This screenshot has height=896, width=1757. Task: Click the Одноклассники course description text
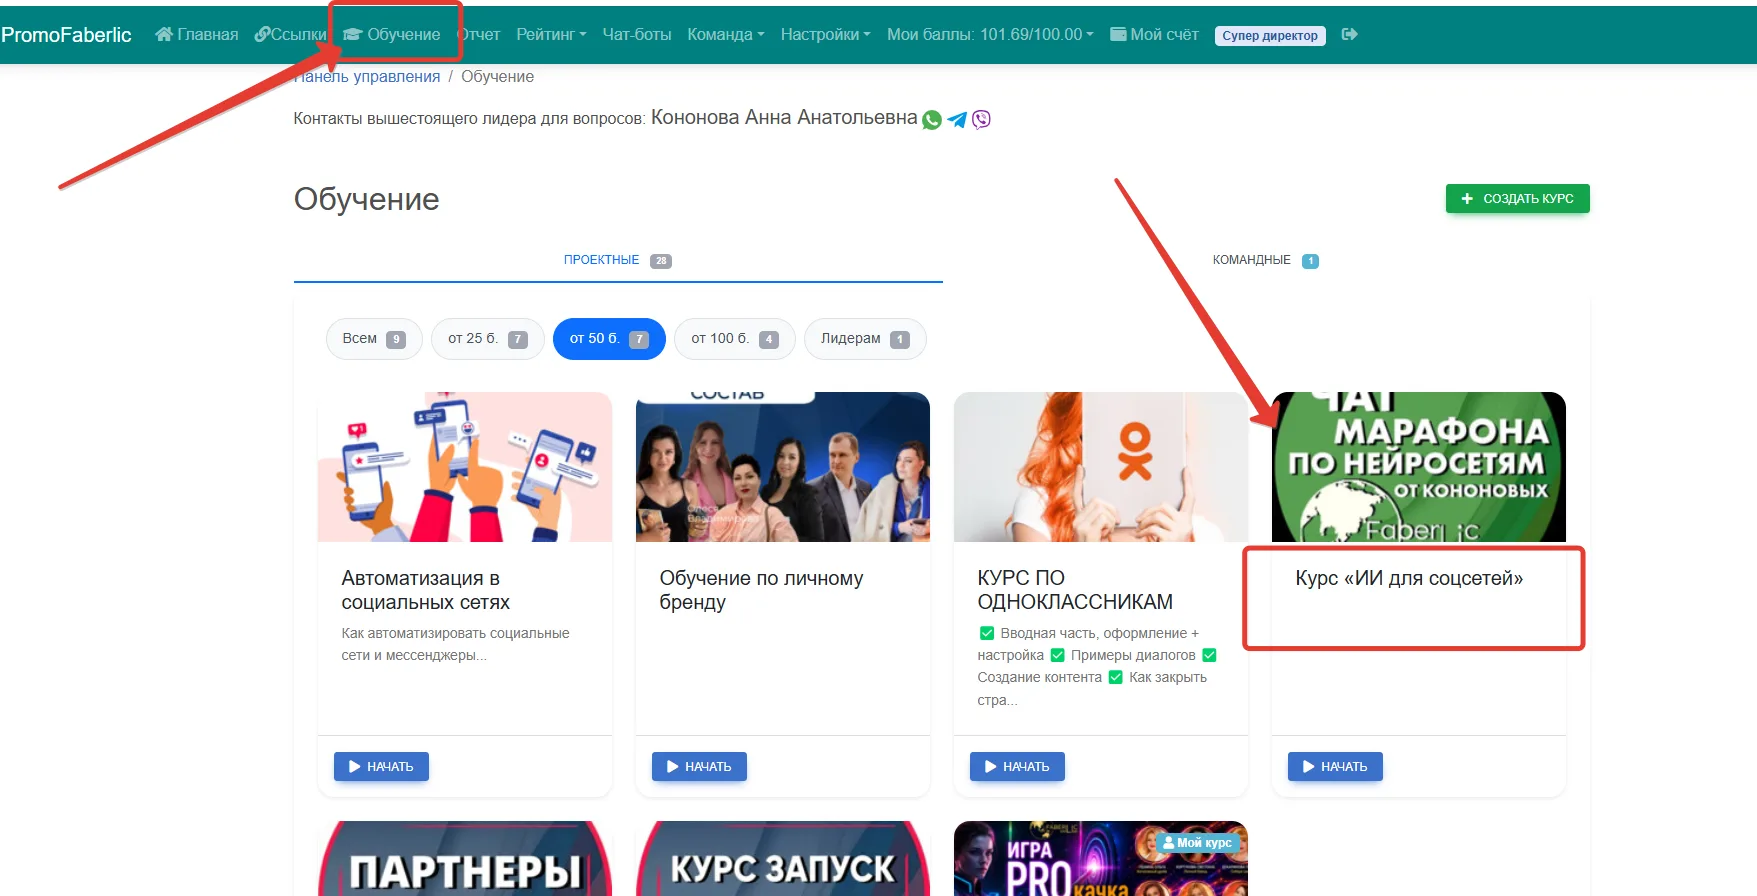click(1098, 666)
